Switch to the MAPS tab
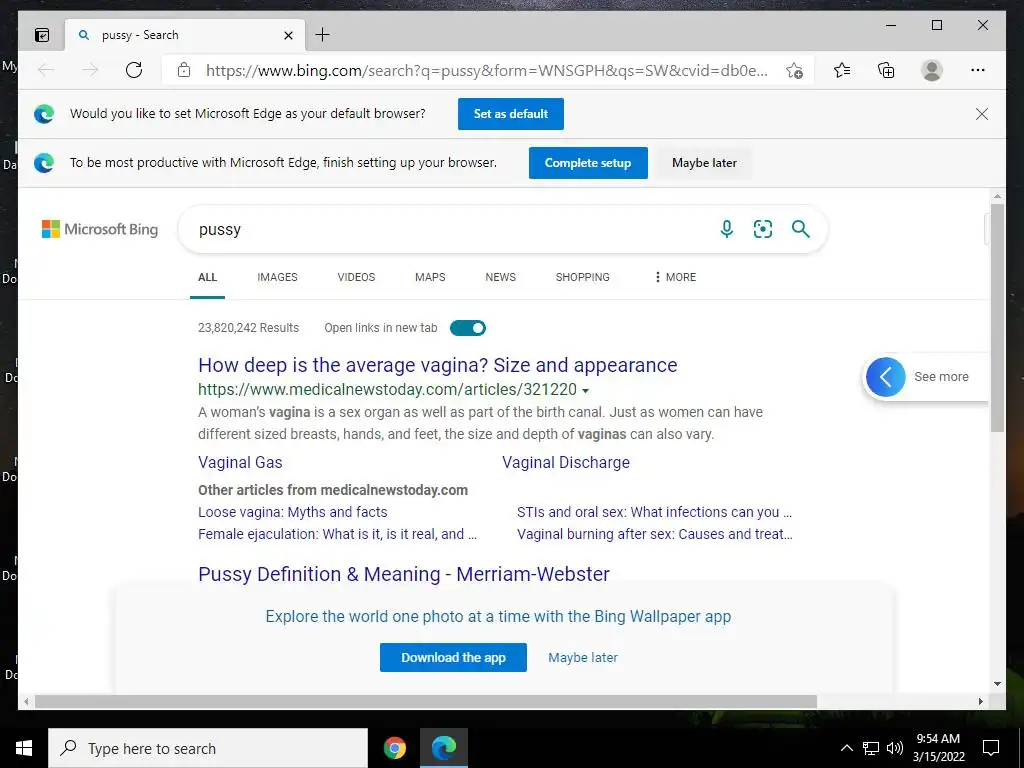 tap(430, 277)
